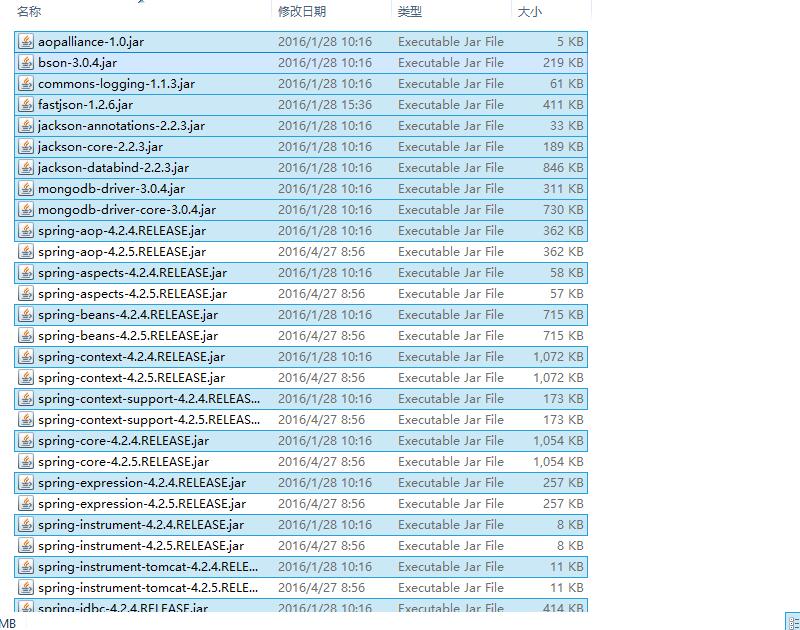Viewport: 800px width, 630px height.
Task: Switch view using the bottom-right view mode icon
Action: pyautogui.click(x=793, y=622)
